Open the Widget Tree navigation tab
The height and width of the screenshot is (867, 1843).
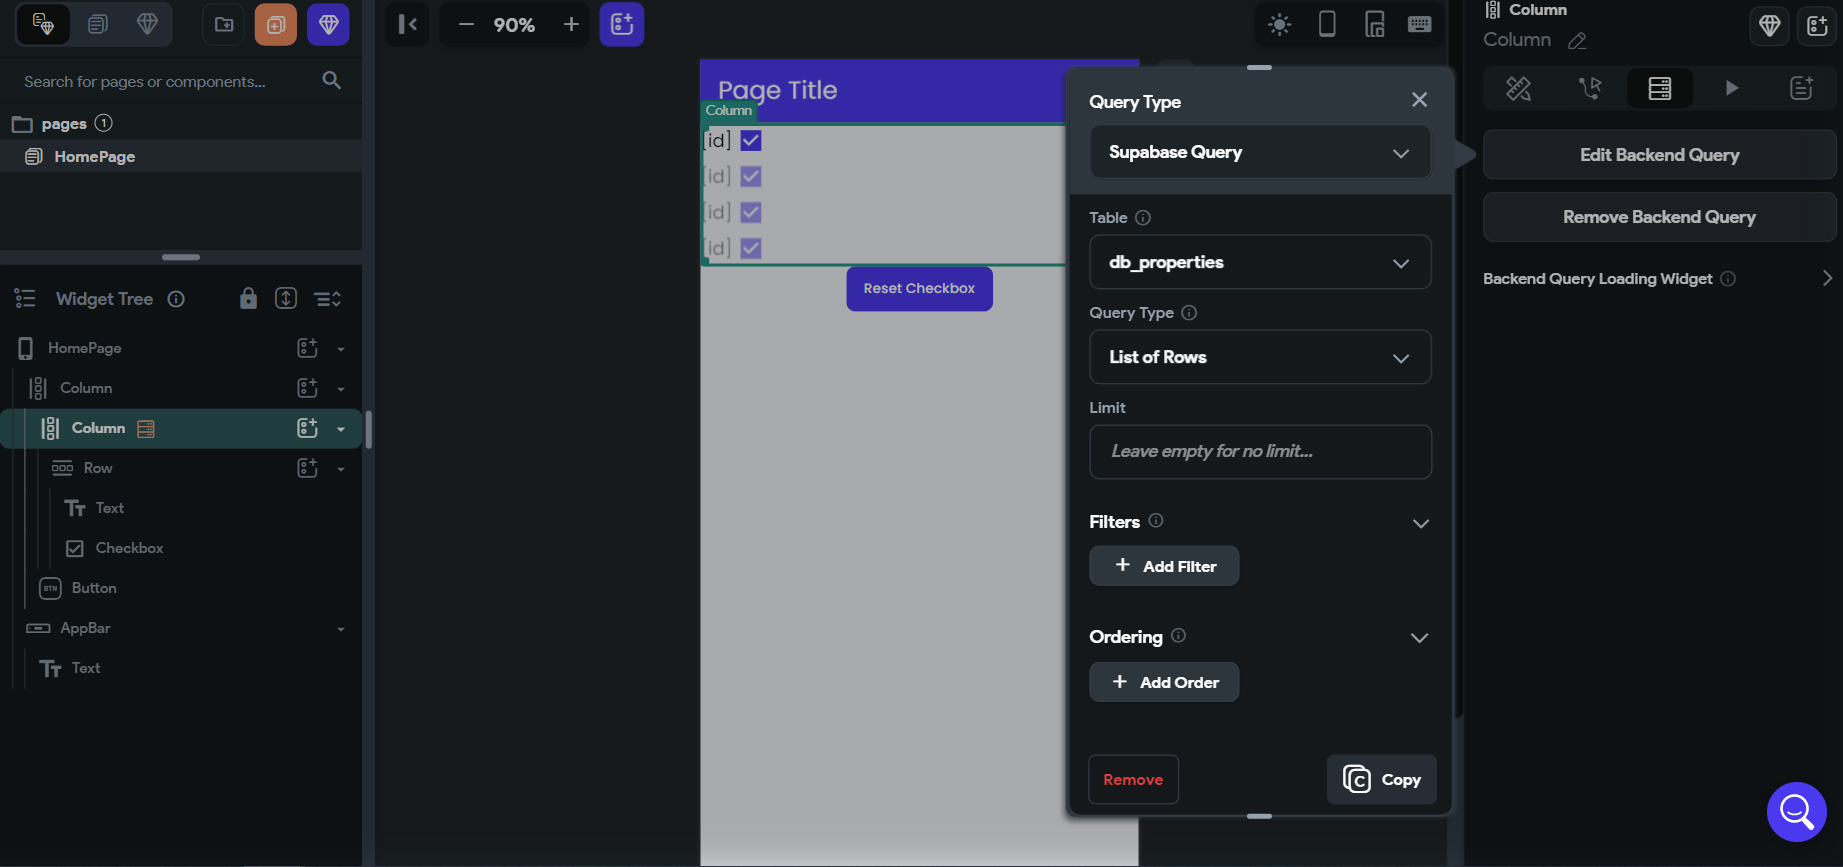(x=43, y=24)
